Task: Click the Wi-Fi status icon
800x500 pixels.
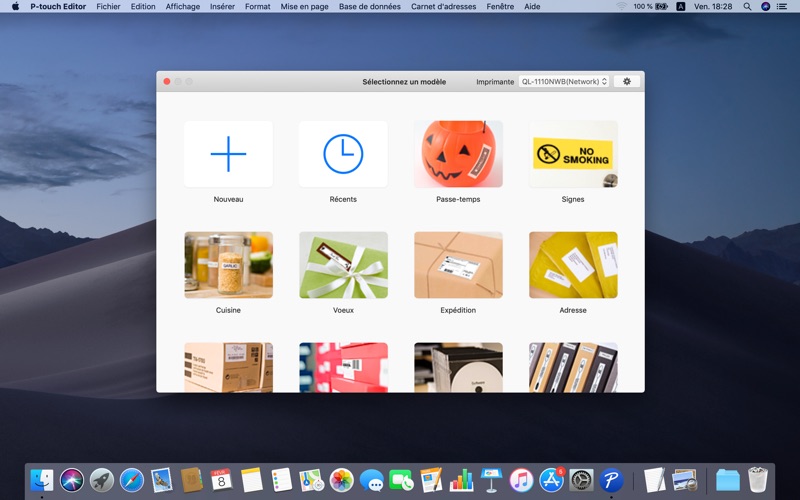Action: [621, 7]
